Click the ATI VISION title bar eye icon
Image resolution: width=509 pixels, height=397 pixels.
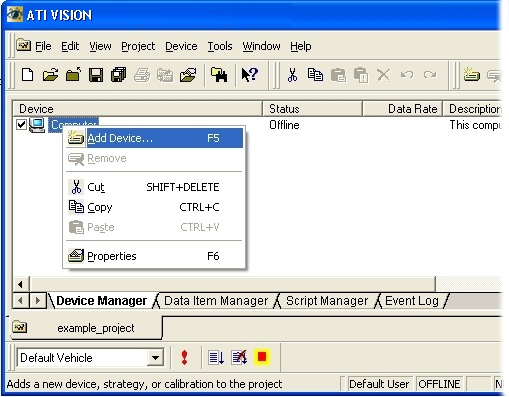click(x=15, y=14)
